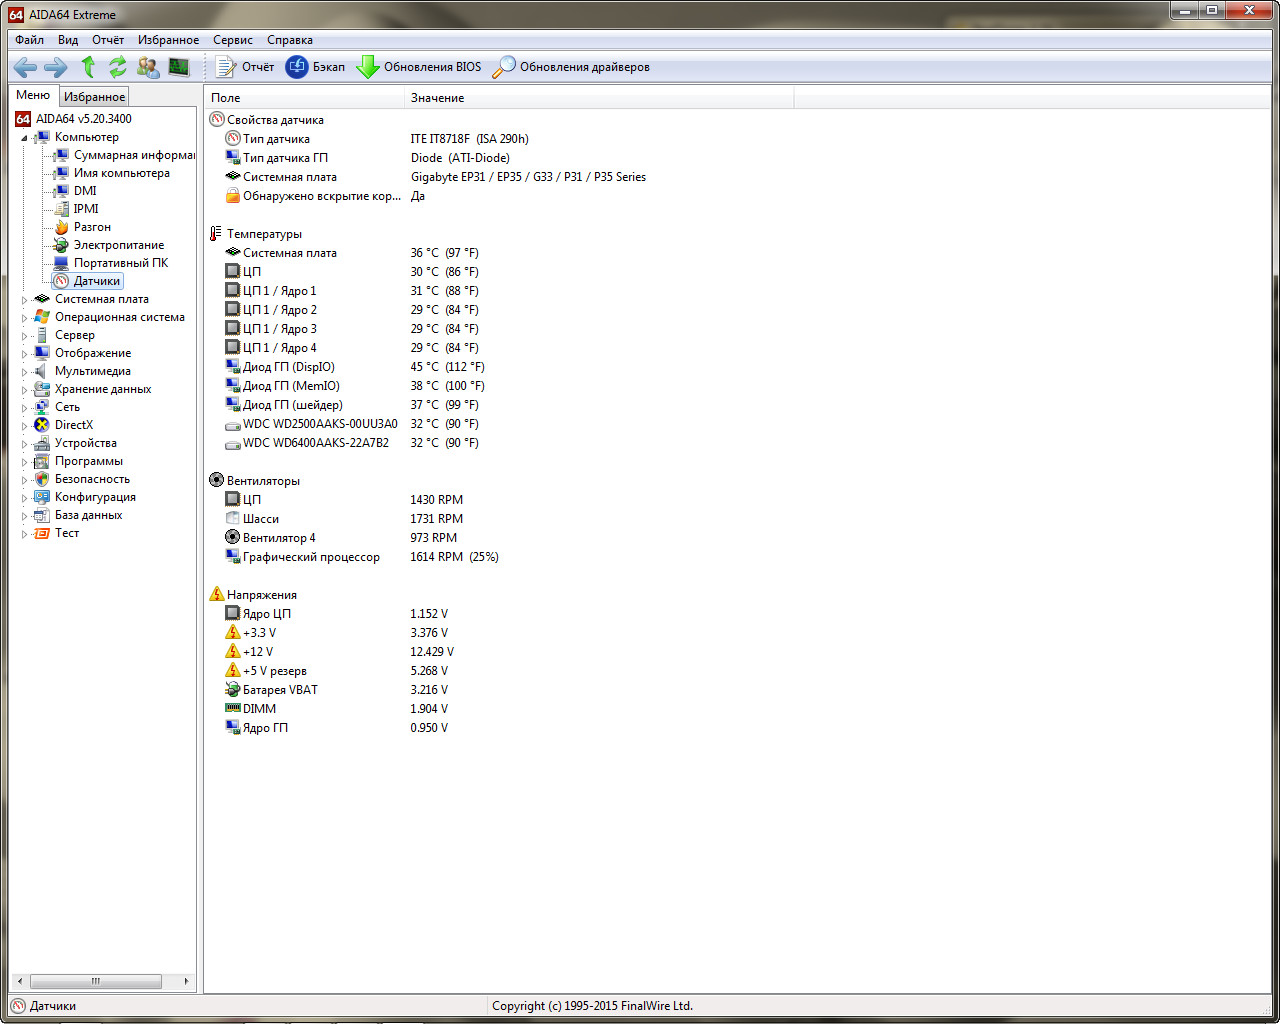The height and width of the screenshot is (1024, 1280).
Task: Open the users manager toolbar icon
Action: (148, 67)
